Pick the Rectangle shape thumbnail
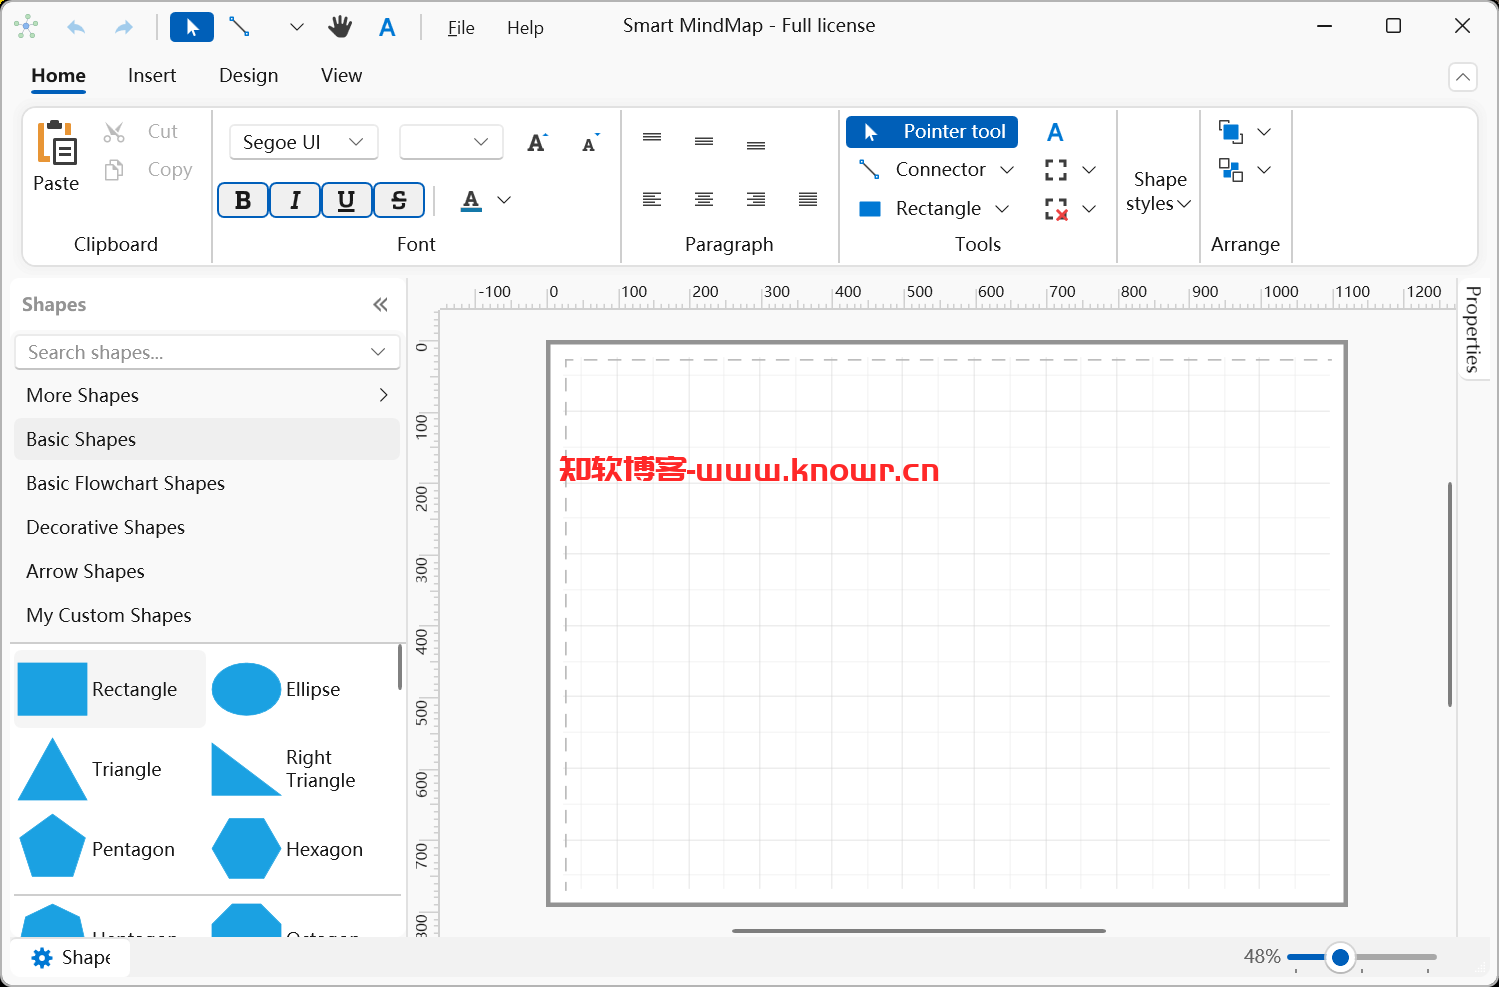Viewport: 1499px width, 987px height. [x=52, y=689]
